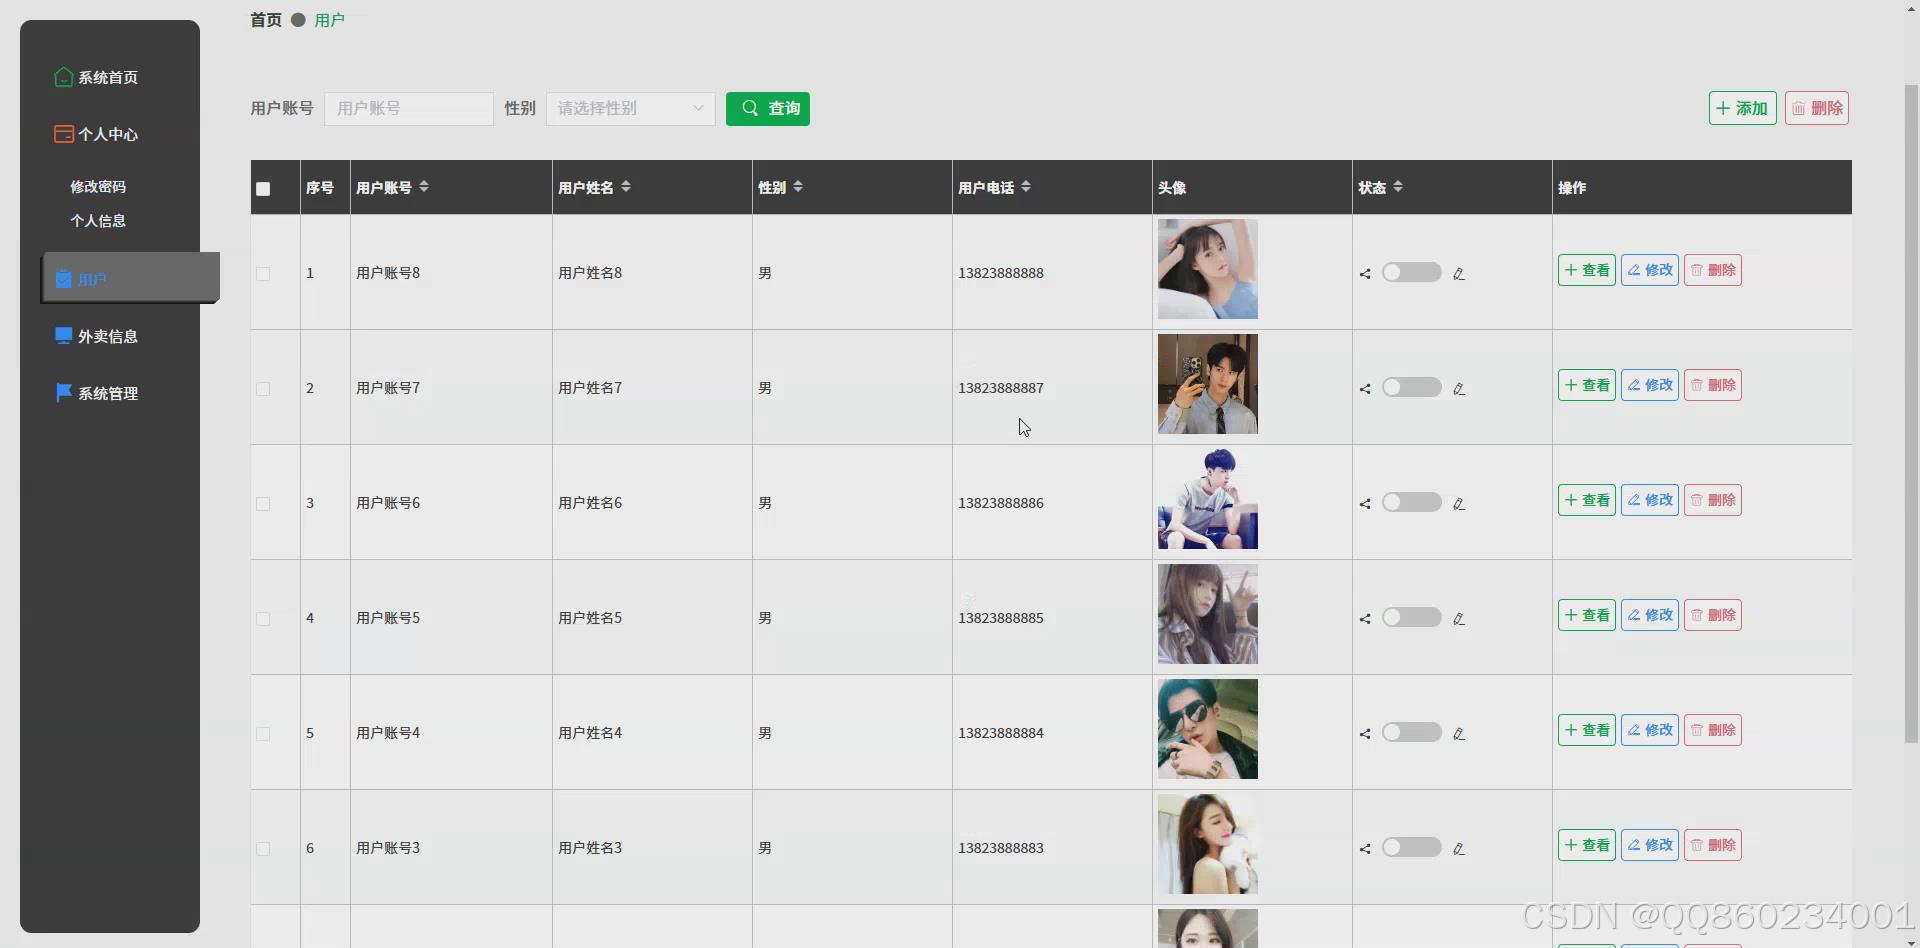Click the share icon in row 用户账号8
This screenshot has height=948, width=1920.
coord(1365,274)
